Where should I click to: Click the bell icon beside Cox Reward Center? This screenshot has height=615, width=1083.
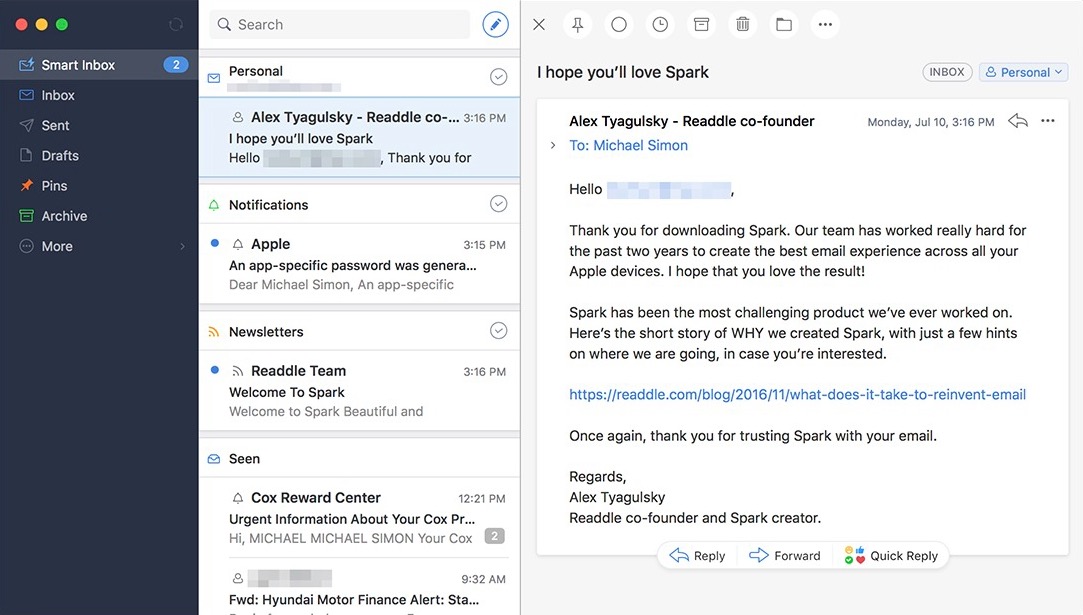coord(238,498)
